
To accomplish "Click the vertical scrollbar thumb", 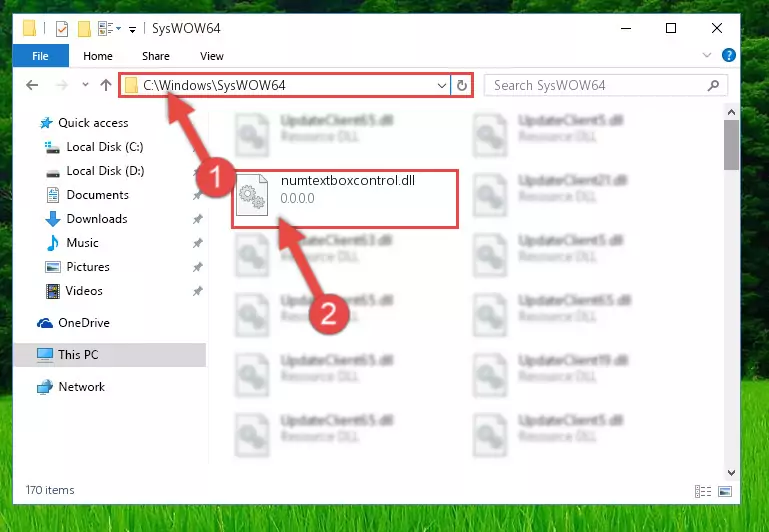I will coord(731,145).
